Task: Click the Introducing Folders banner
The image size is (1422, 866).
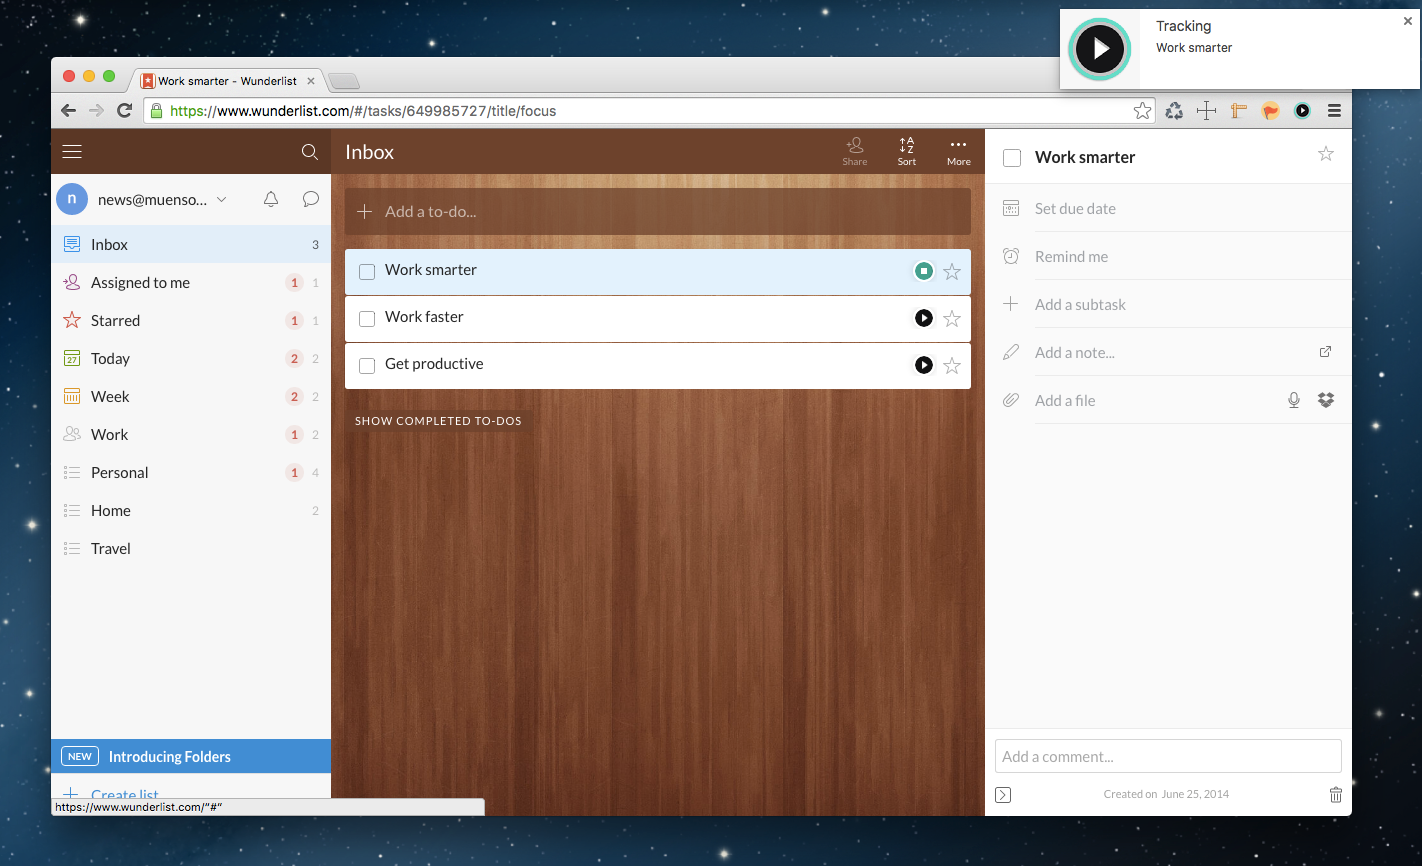Action: [191, 756]
